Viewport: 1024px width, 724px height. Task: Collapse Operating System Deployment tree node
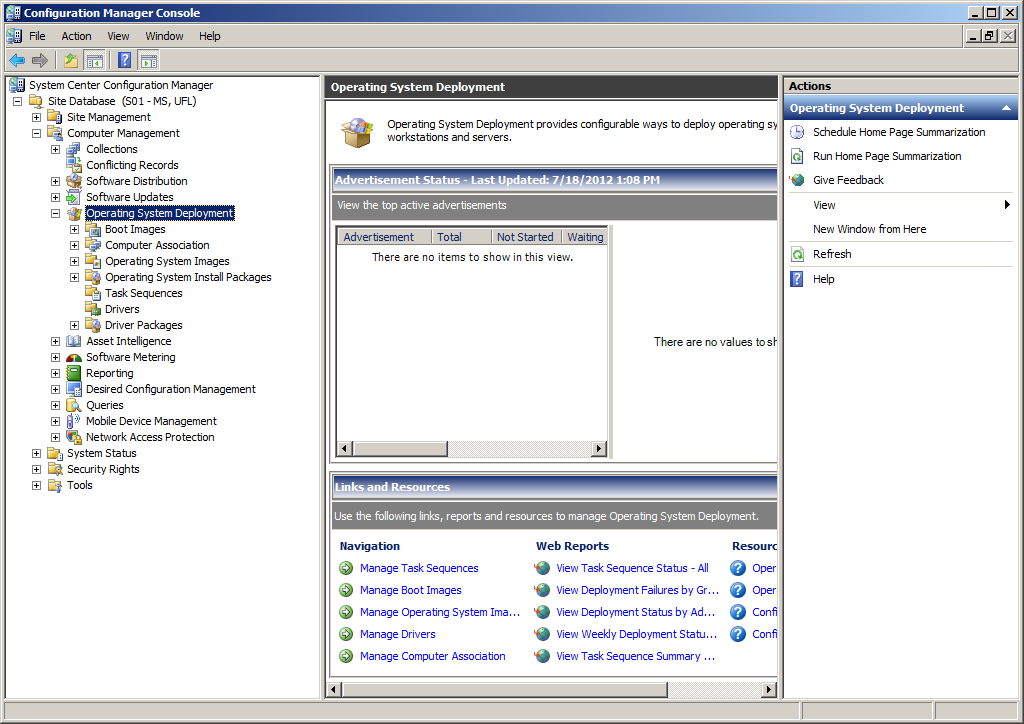pos(56,213)
